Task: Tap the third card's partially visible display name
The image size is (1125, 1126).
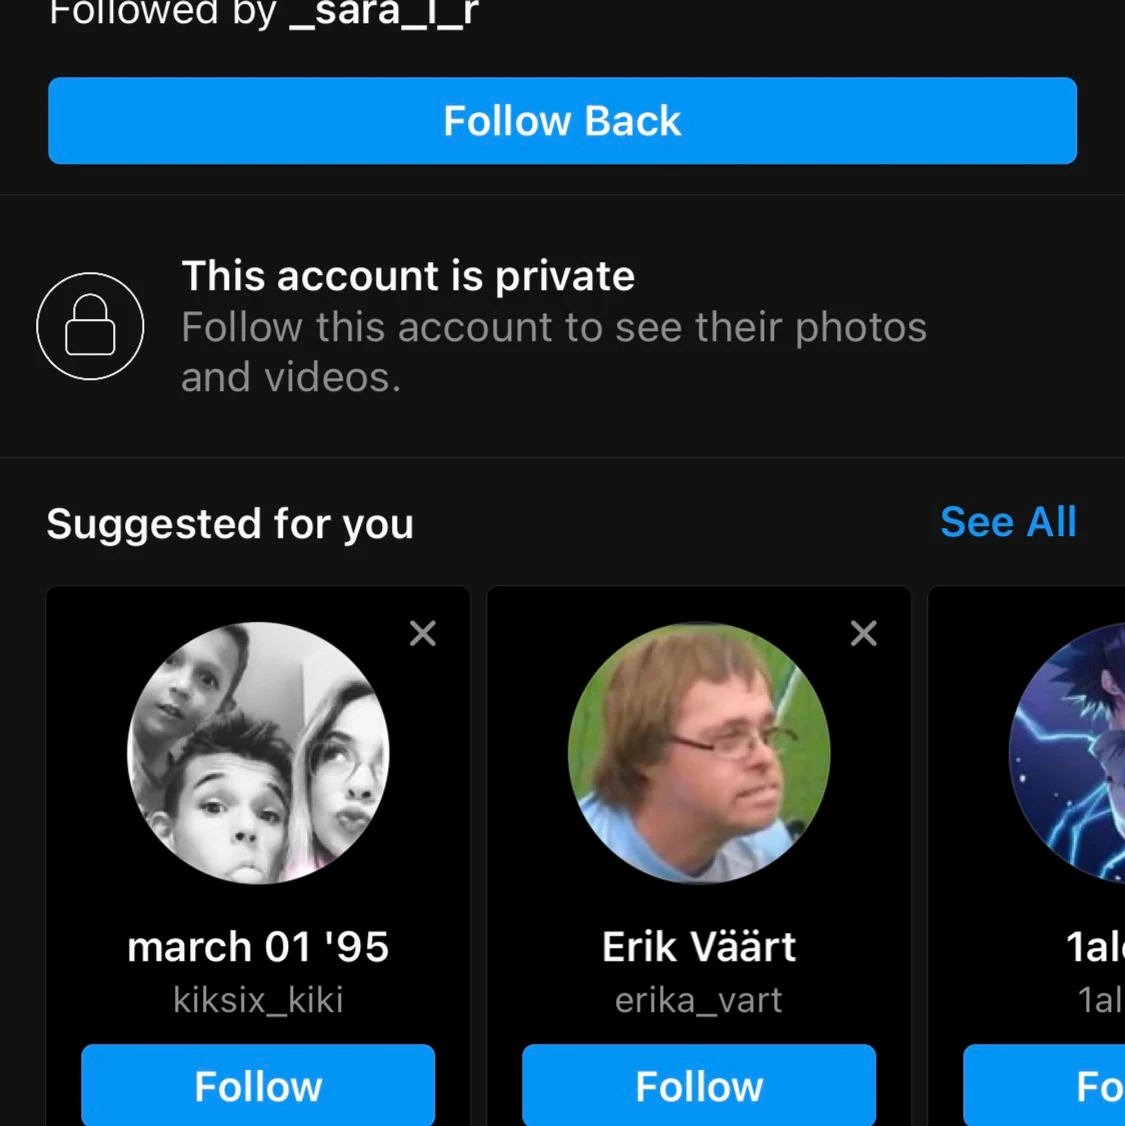Action: click(1095, 947)
